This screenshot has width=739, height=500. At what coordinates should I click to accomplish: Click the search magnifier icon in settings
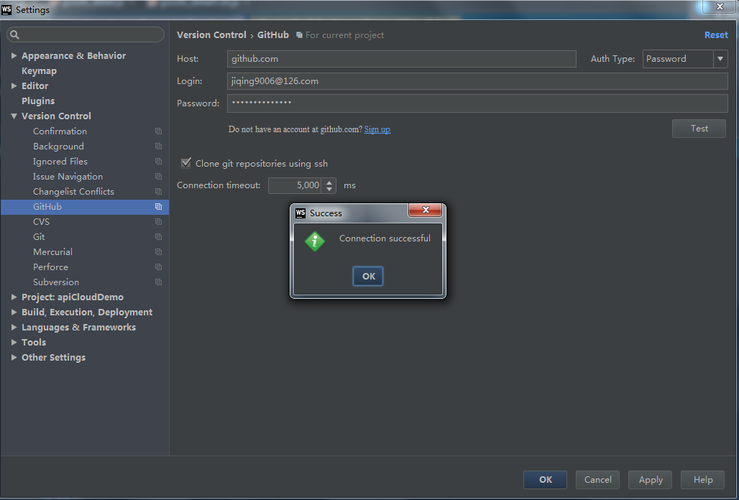(x=15, y=34)
